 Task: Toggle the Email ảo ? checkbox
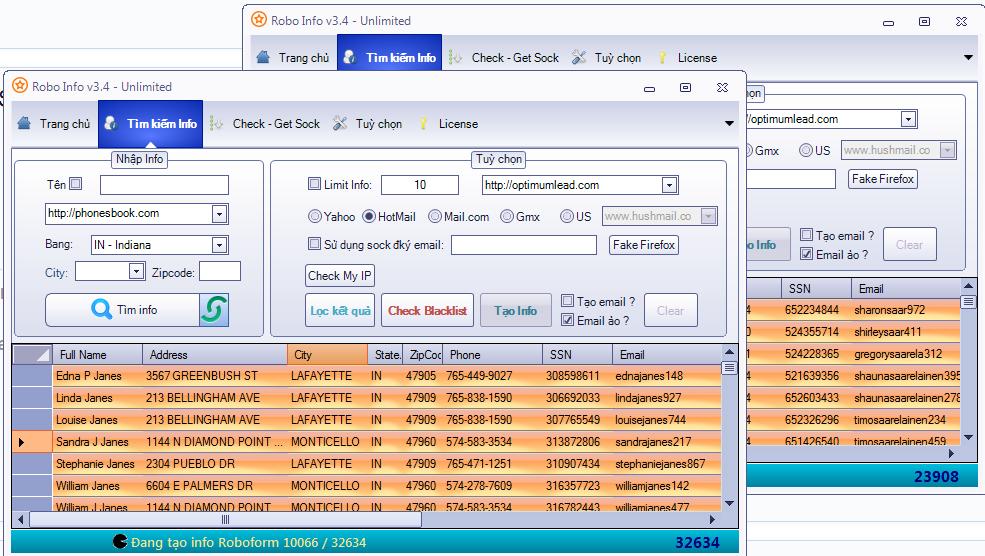[x=567, y=320]
